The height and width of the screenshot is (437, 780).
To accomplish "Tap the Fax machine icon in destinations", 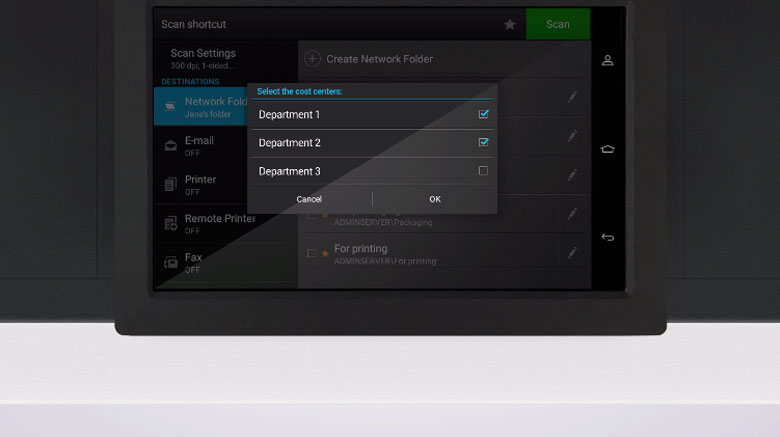I will [170, 262].
